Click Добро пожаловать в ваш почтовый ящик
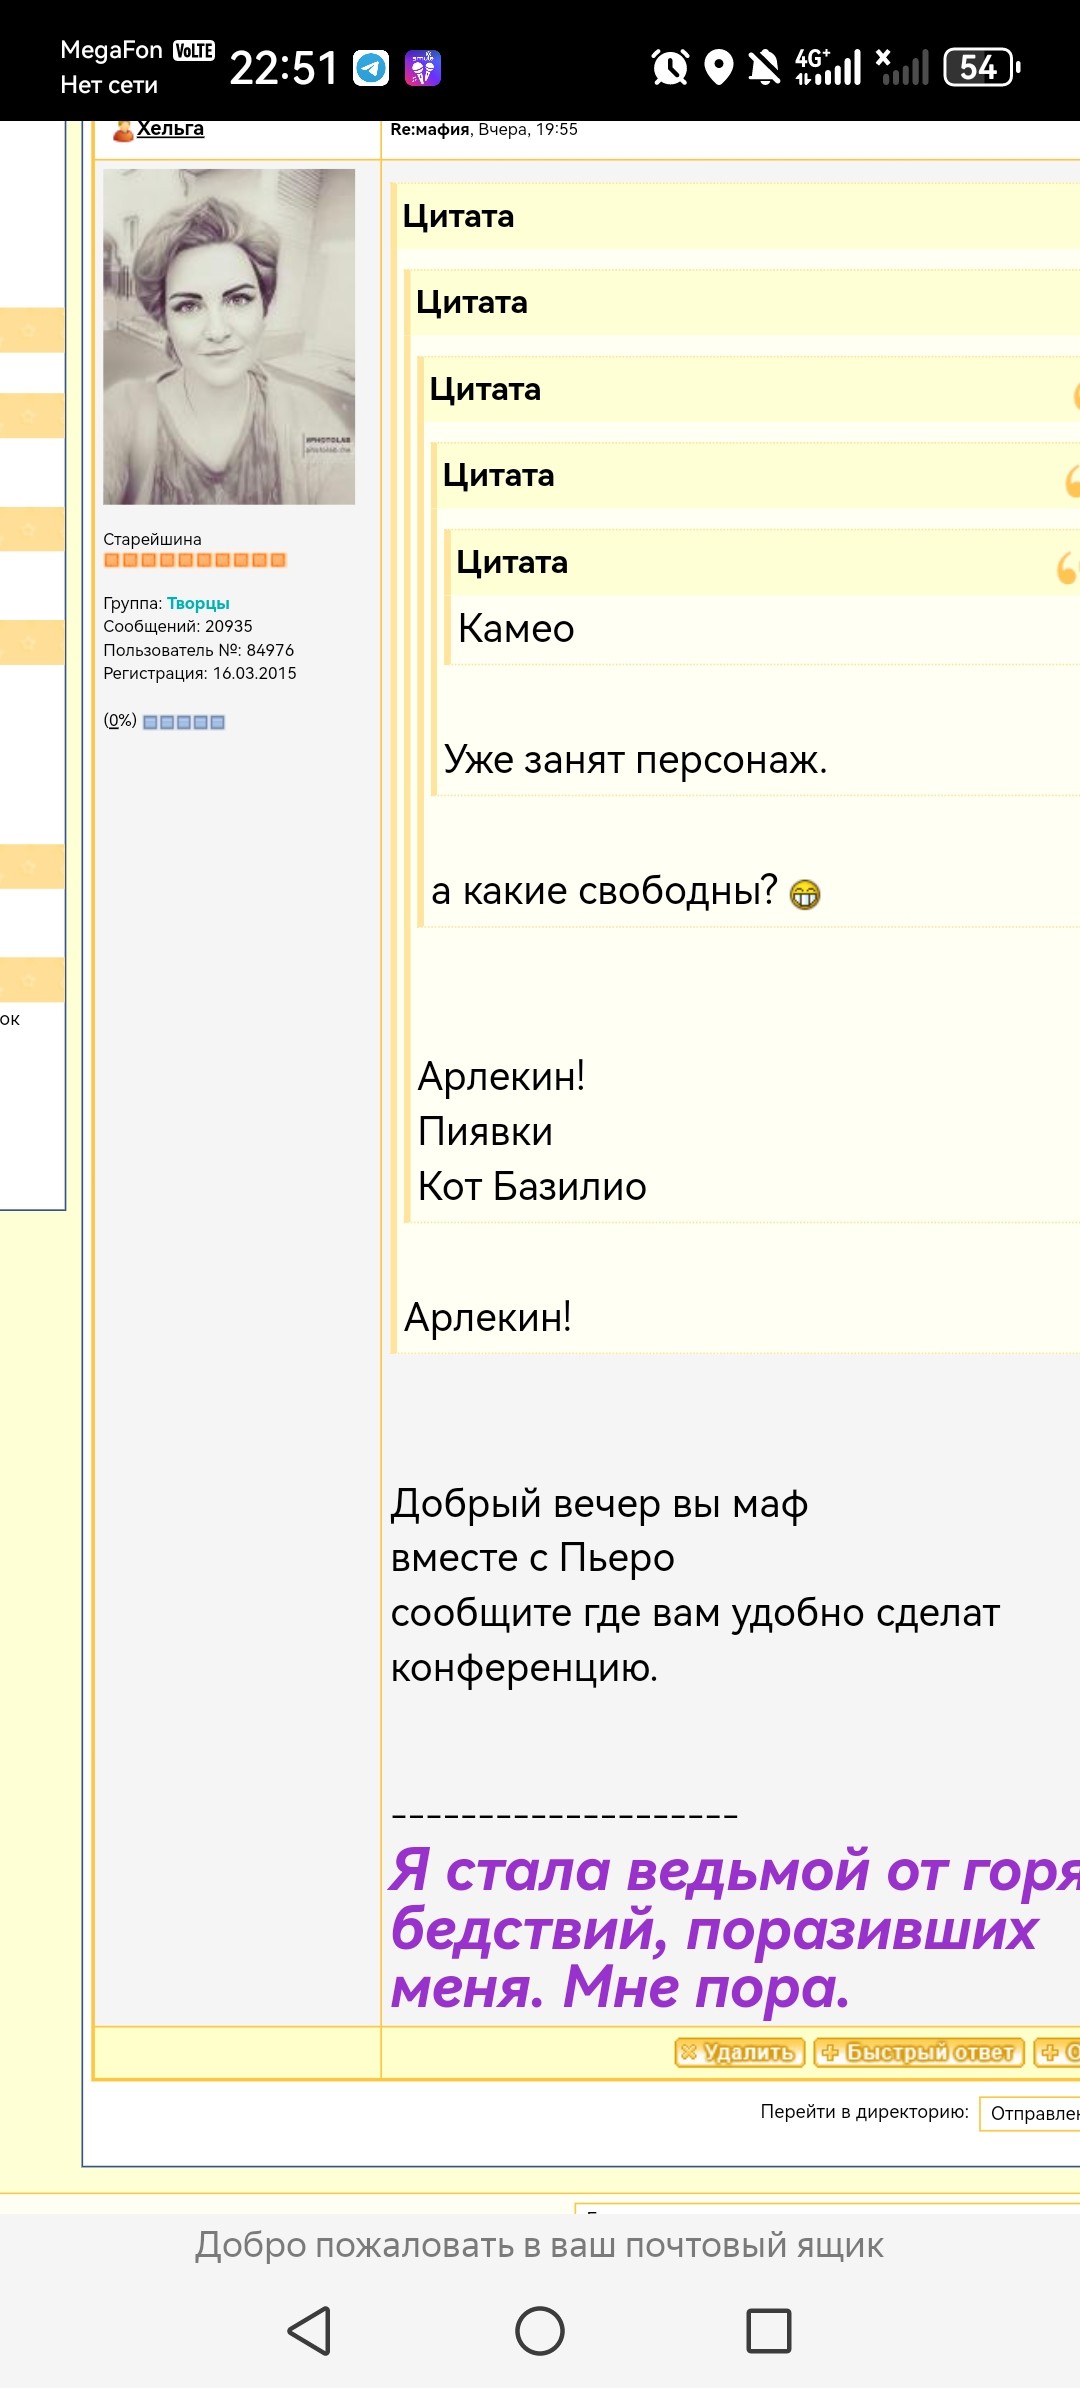 pyautogui.click(x=539, y=2245)
